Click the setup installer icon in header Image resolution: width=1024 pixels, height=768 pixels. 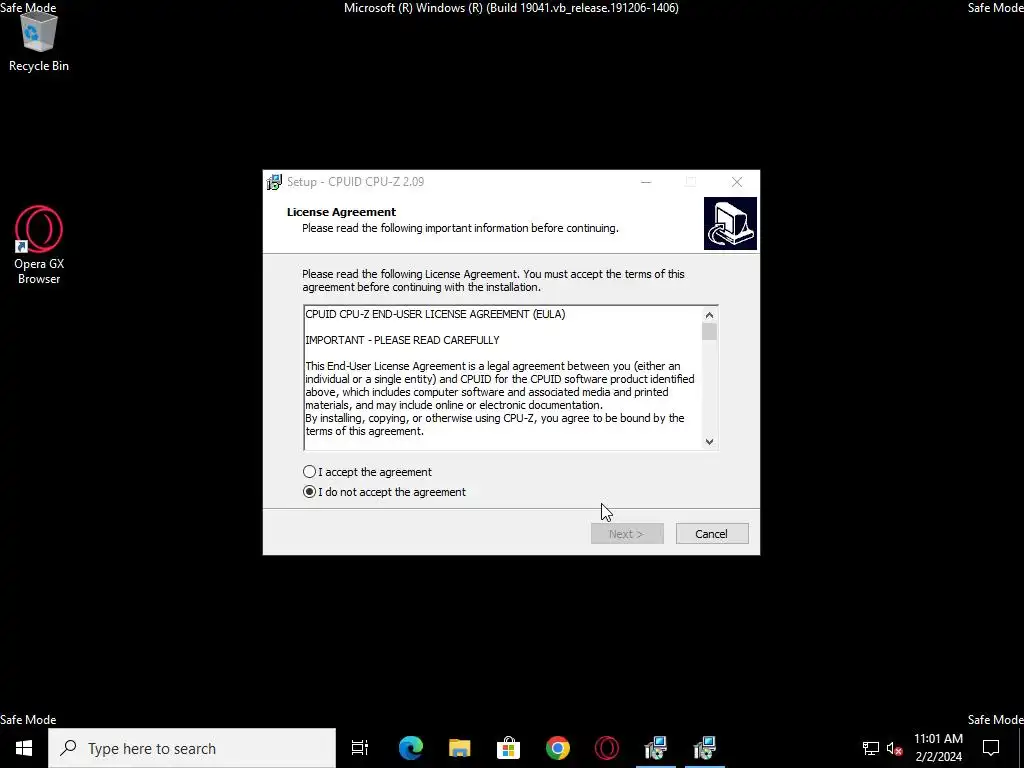[x=730, y=223]
